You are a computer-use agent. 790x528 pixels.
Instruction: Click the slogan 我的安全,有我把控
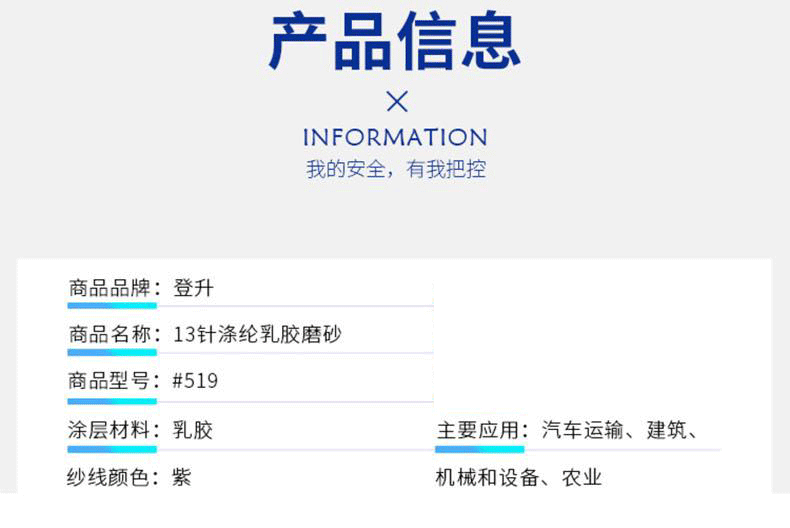(x=396, y=169)
